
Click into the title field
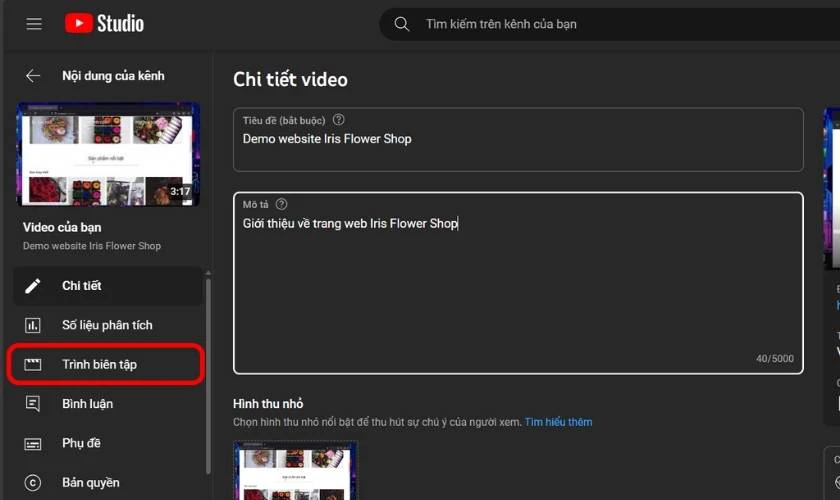[518, 140]
